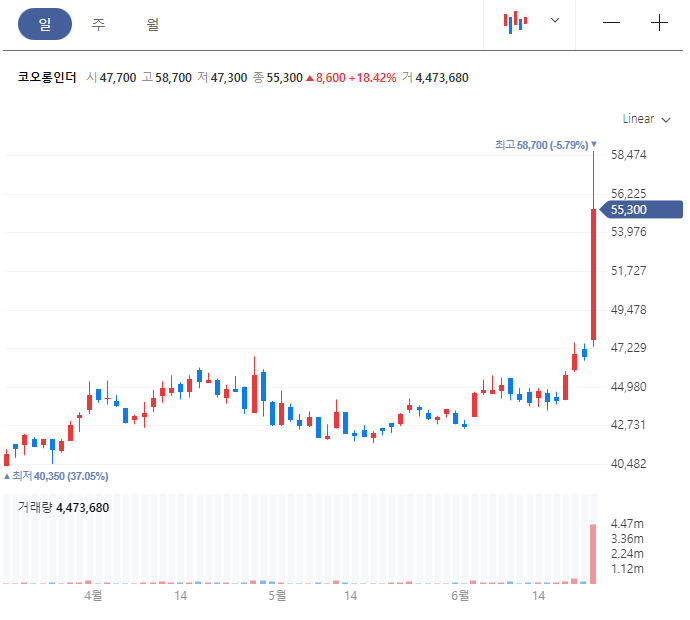The image size is (690, 620).
Task: Click the red 8,600 price change value
Action: (326, 78)
